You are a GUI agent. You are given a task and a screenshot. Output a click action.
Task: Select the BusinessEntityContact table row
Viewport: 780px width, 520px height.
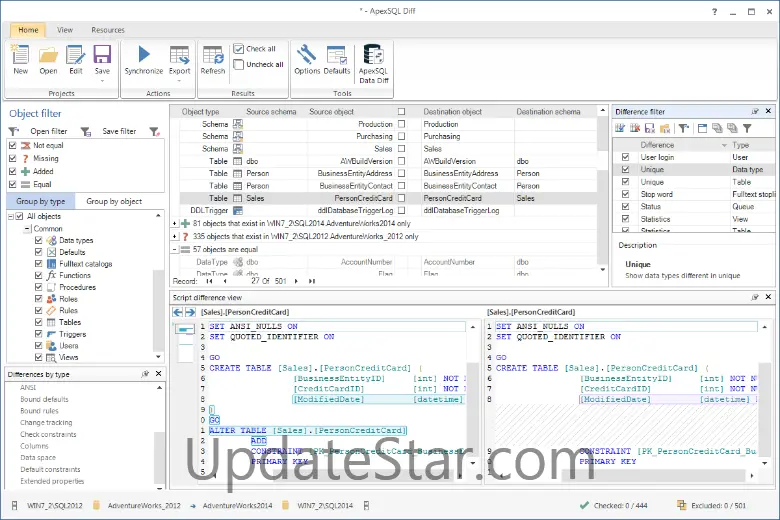click(388, 186)
